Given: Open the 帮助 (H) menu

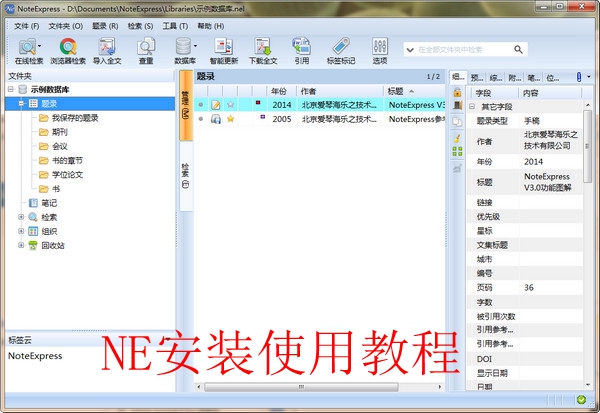Looking at the screenshot, I should point(210,26).
